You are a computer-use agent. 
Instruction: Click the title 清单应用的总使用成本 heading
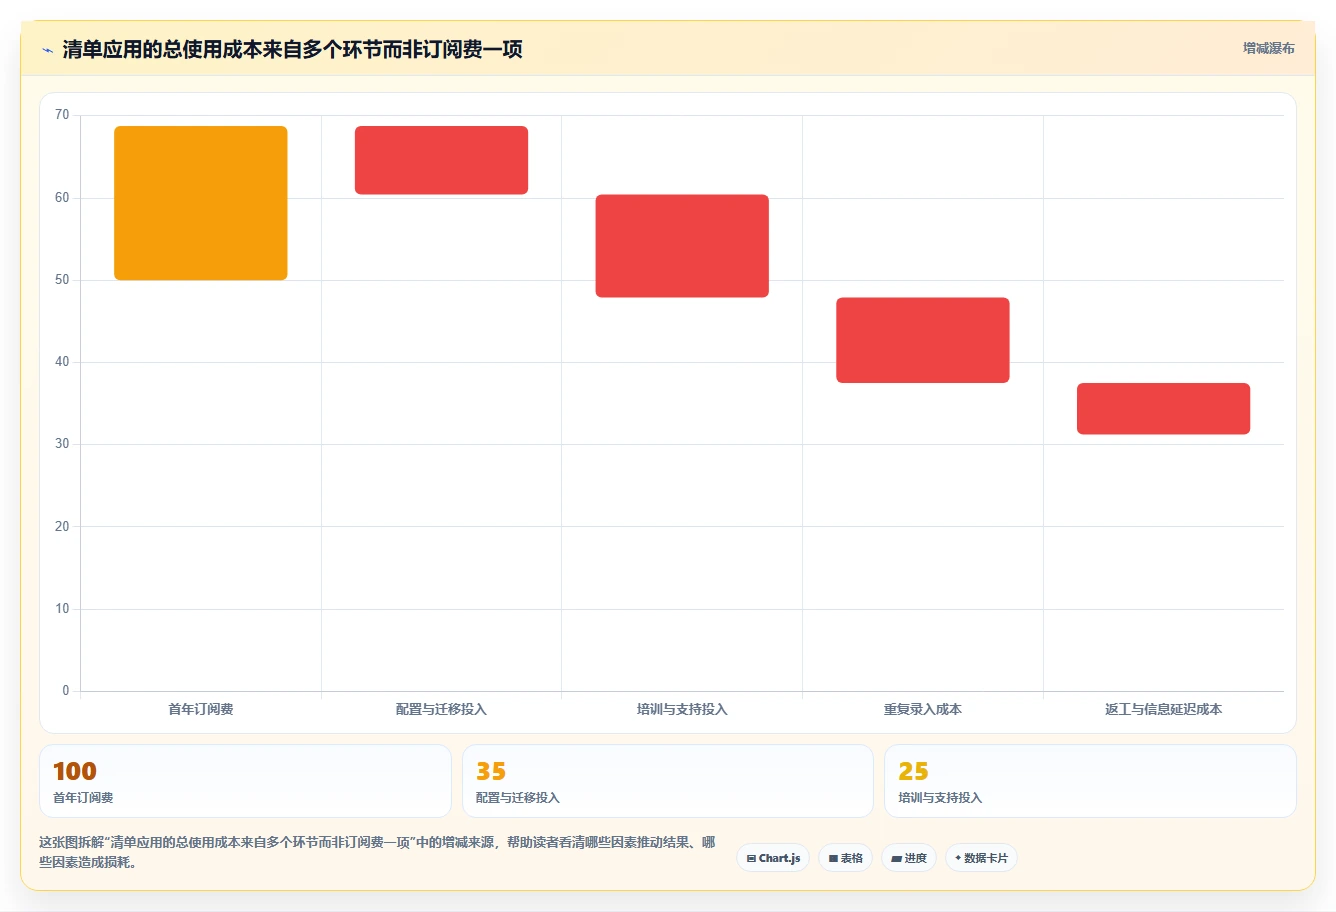tap(292, 49)
